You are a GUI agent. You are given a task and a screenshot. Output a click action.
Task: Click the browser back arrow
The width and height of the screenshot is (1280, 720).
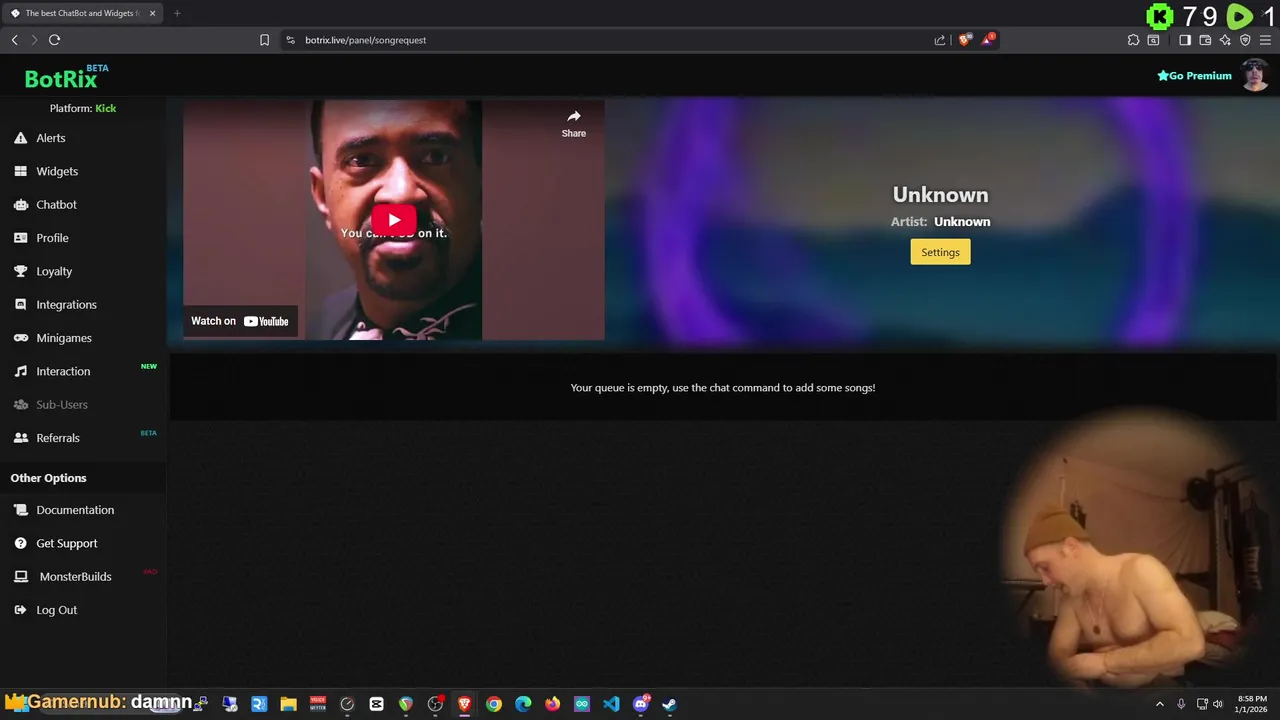pos(14,40)
